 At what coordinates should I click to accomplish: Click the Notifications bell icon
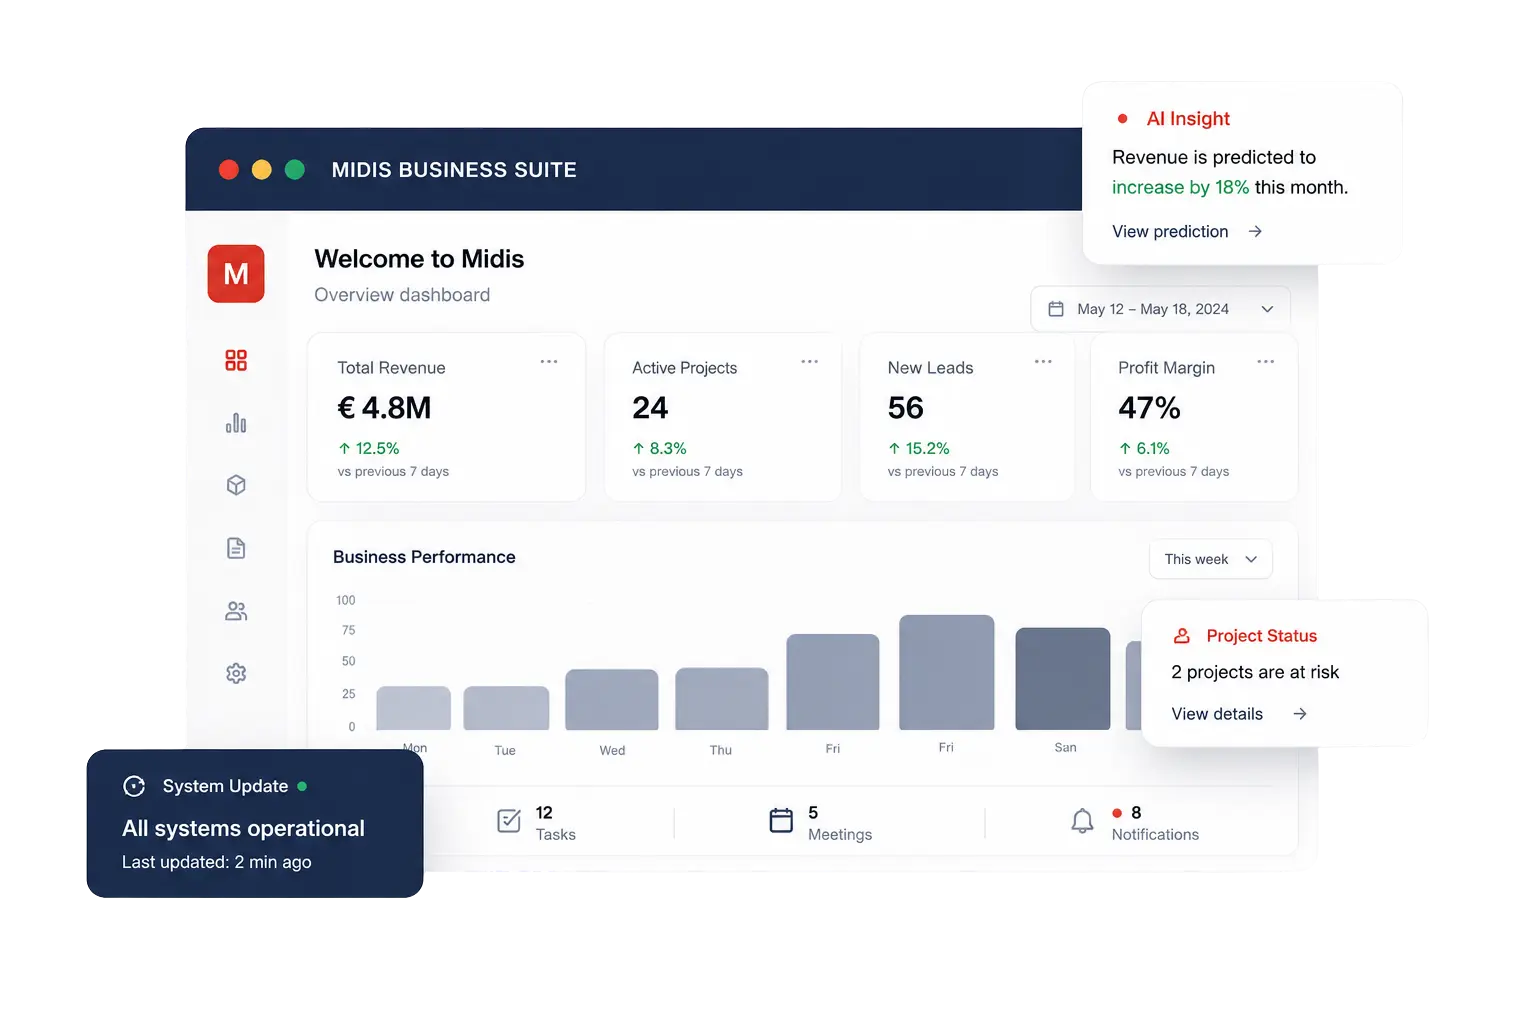(1082, 821)
